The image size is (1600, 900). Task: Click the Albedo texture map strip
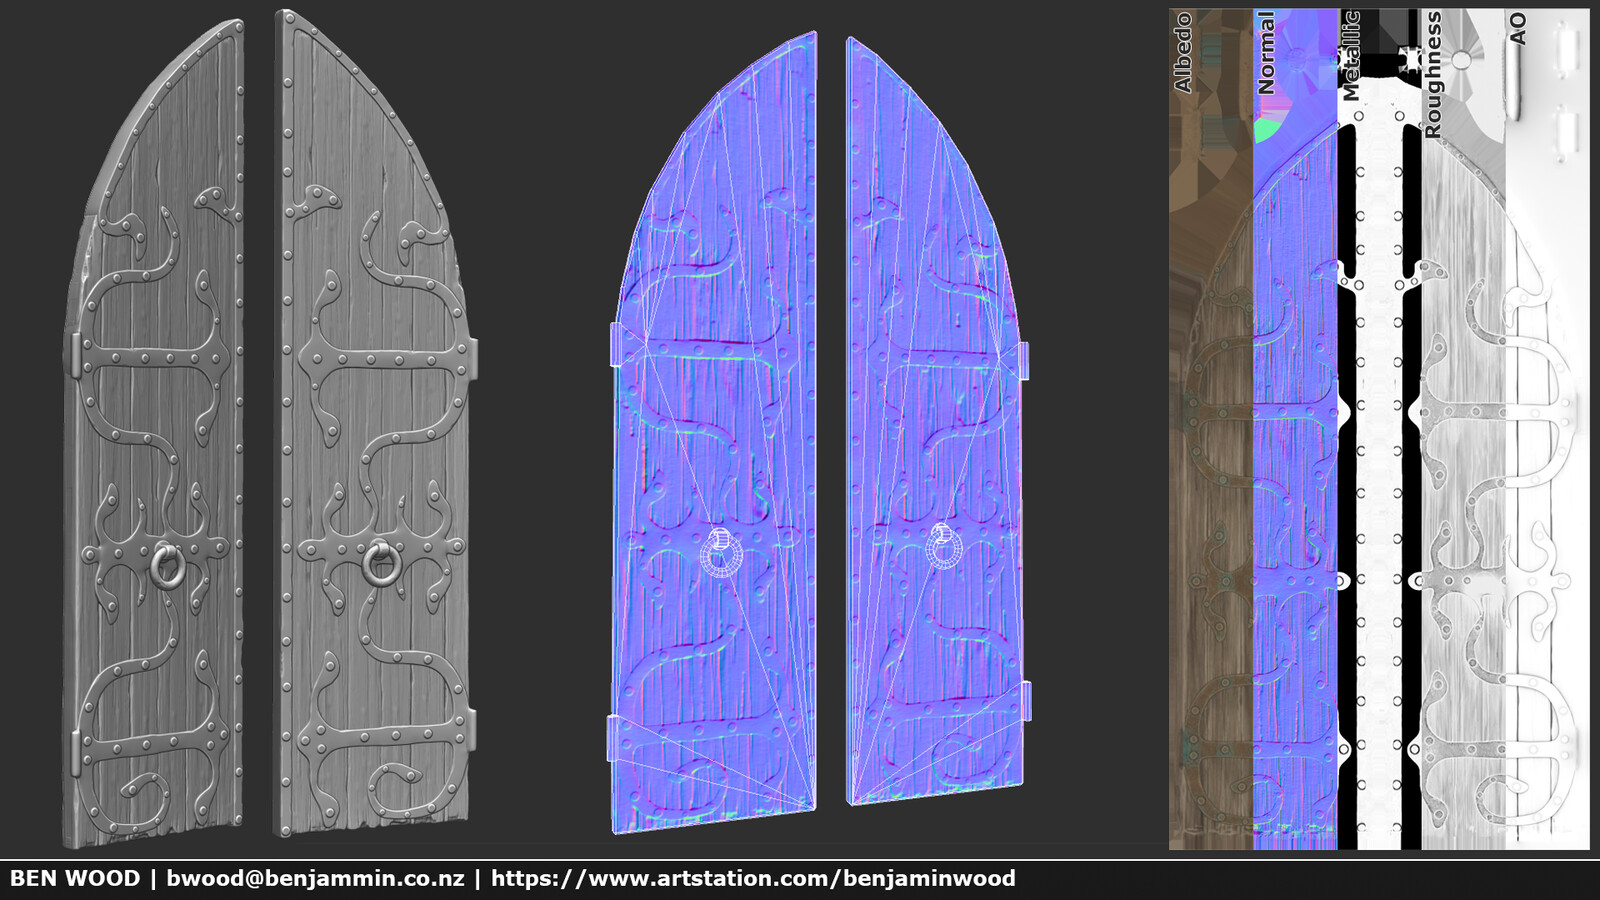[x=1211, y=430]
